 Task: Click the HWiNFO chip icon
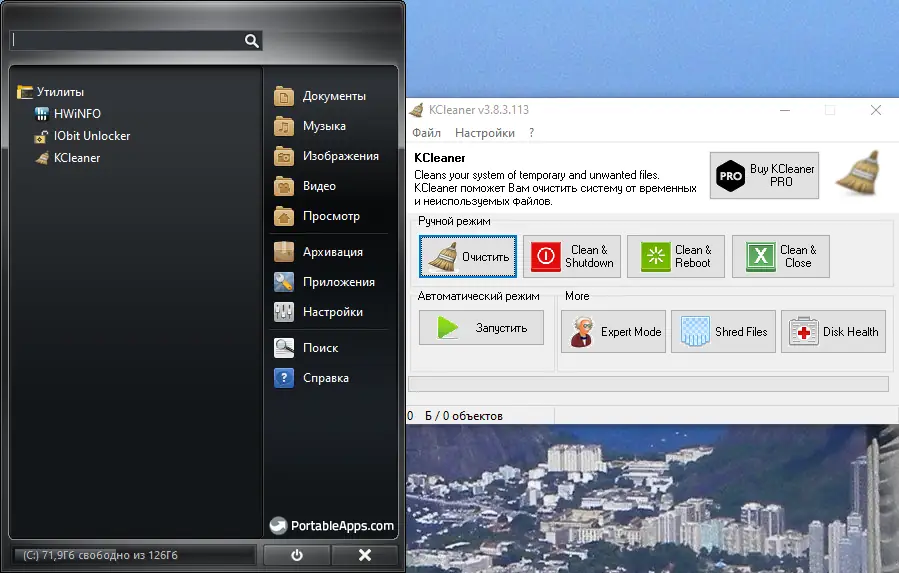(x=41, y=114)
